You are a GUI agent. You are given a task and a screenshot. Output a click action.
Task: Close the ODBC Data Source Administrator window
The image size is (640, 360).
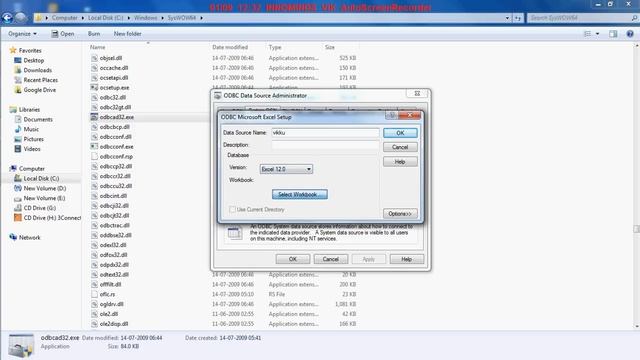coord(417,93)
